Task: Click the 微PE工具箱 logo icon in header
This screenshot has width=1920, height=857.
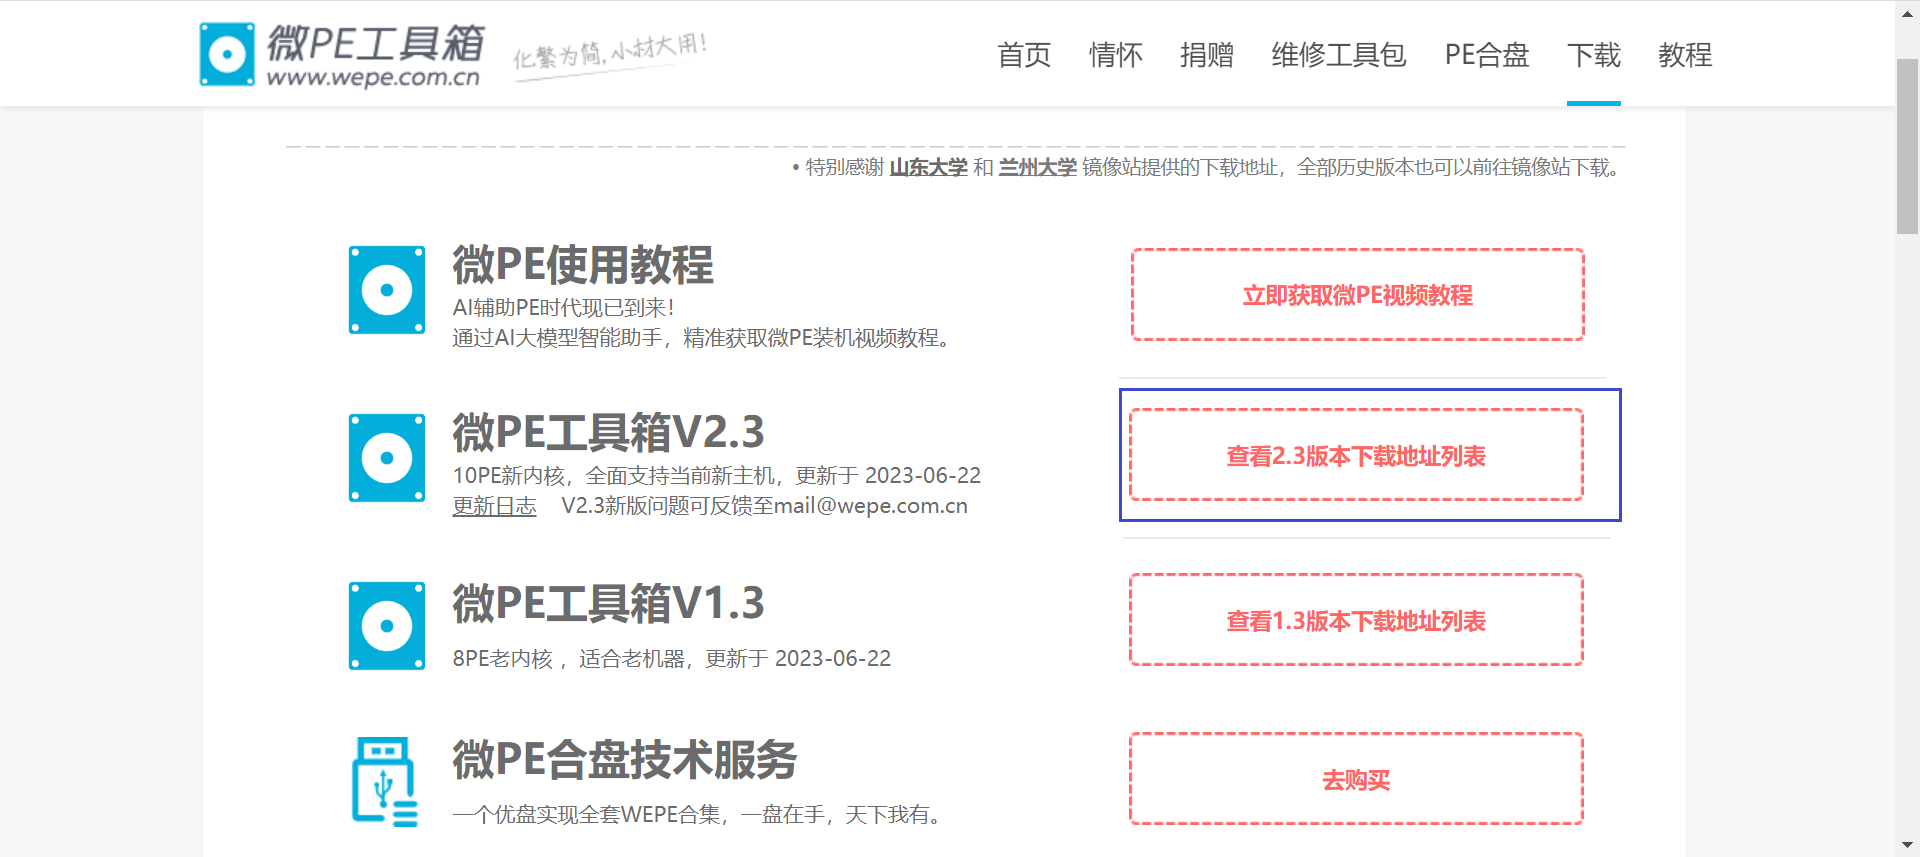Action: click(x=227, y=54)
